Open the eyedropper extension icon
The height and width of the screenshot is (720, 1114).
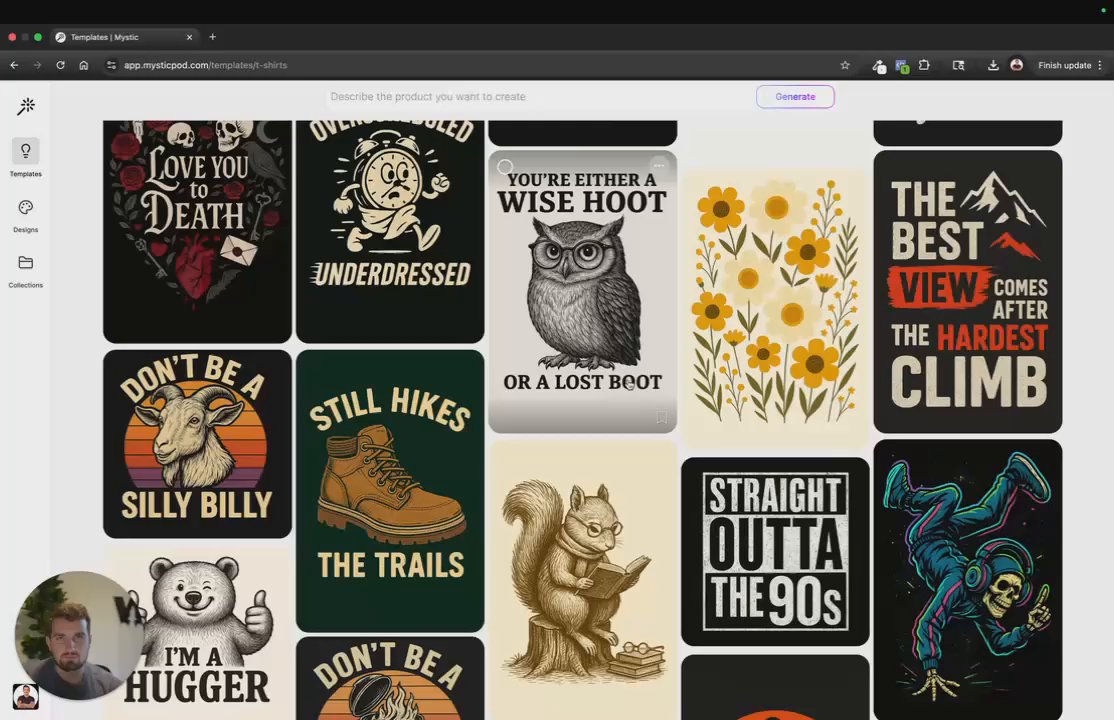879,66
